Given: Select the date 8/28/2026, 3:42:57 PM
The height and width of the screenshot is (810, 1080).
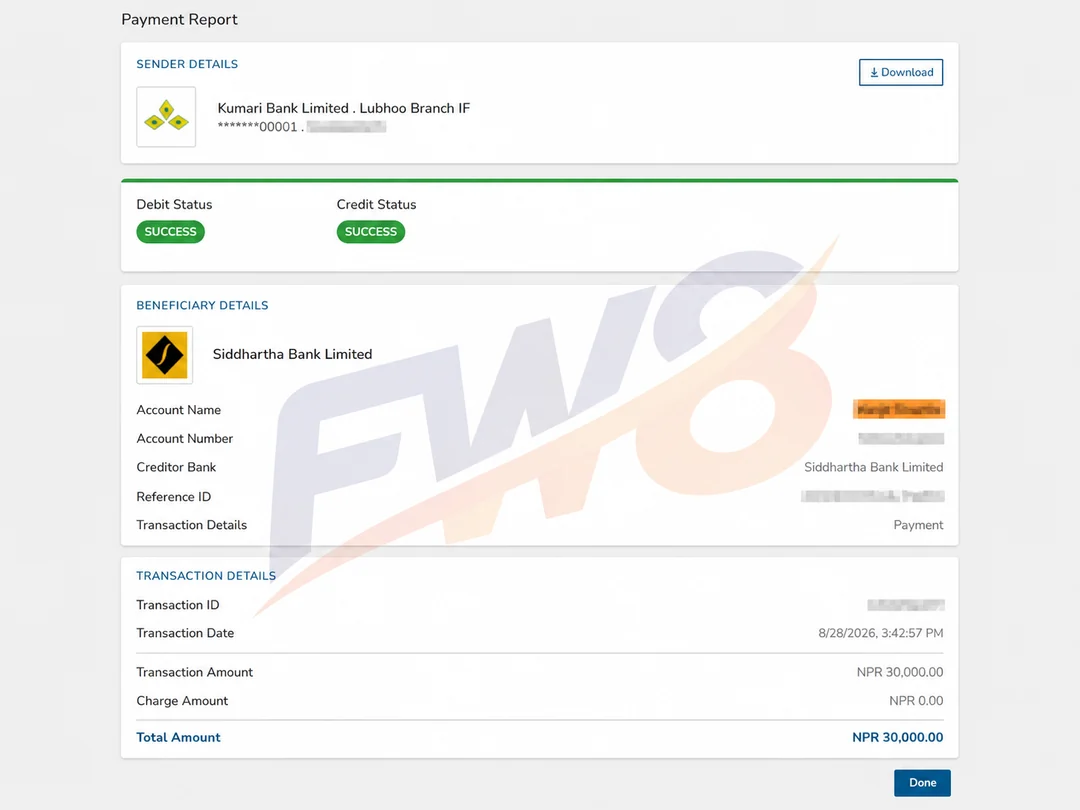Looking at the screenshot, I should (880, 633).
